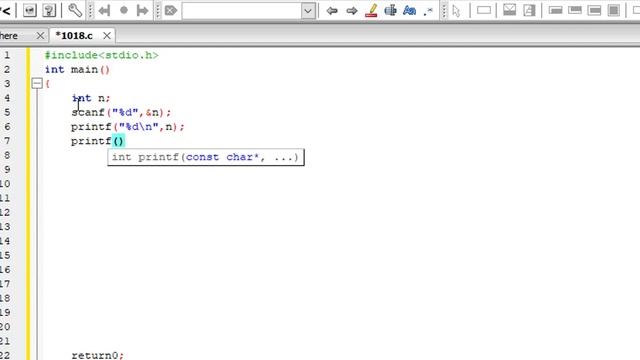This screenshot has height=360, width=640.
Task: Click the 'int n;' declaration line
Action: pyautogui.click(x=91, y=98)
